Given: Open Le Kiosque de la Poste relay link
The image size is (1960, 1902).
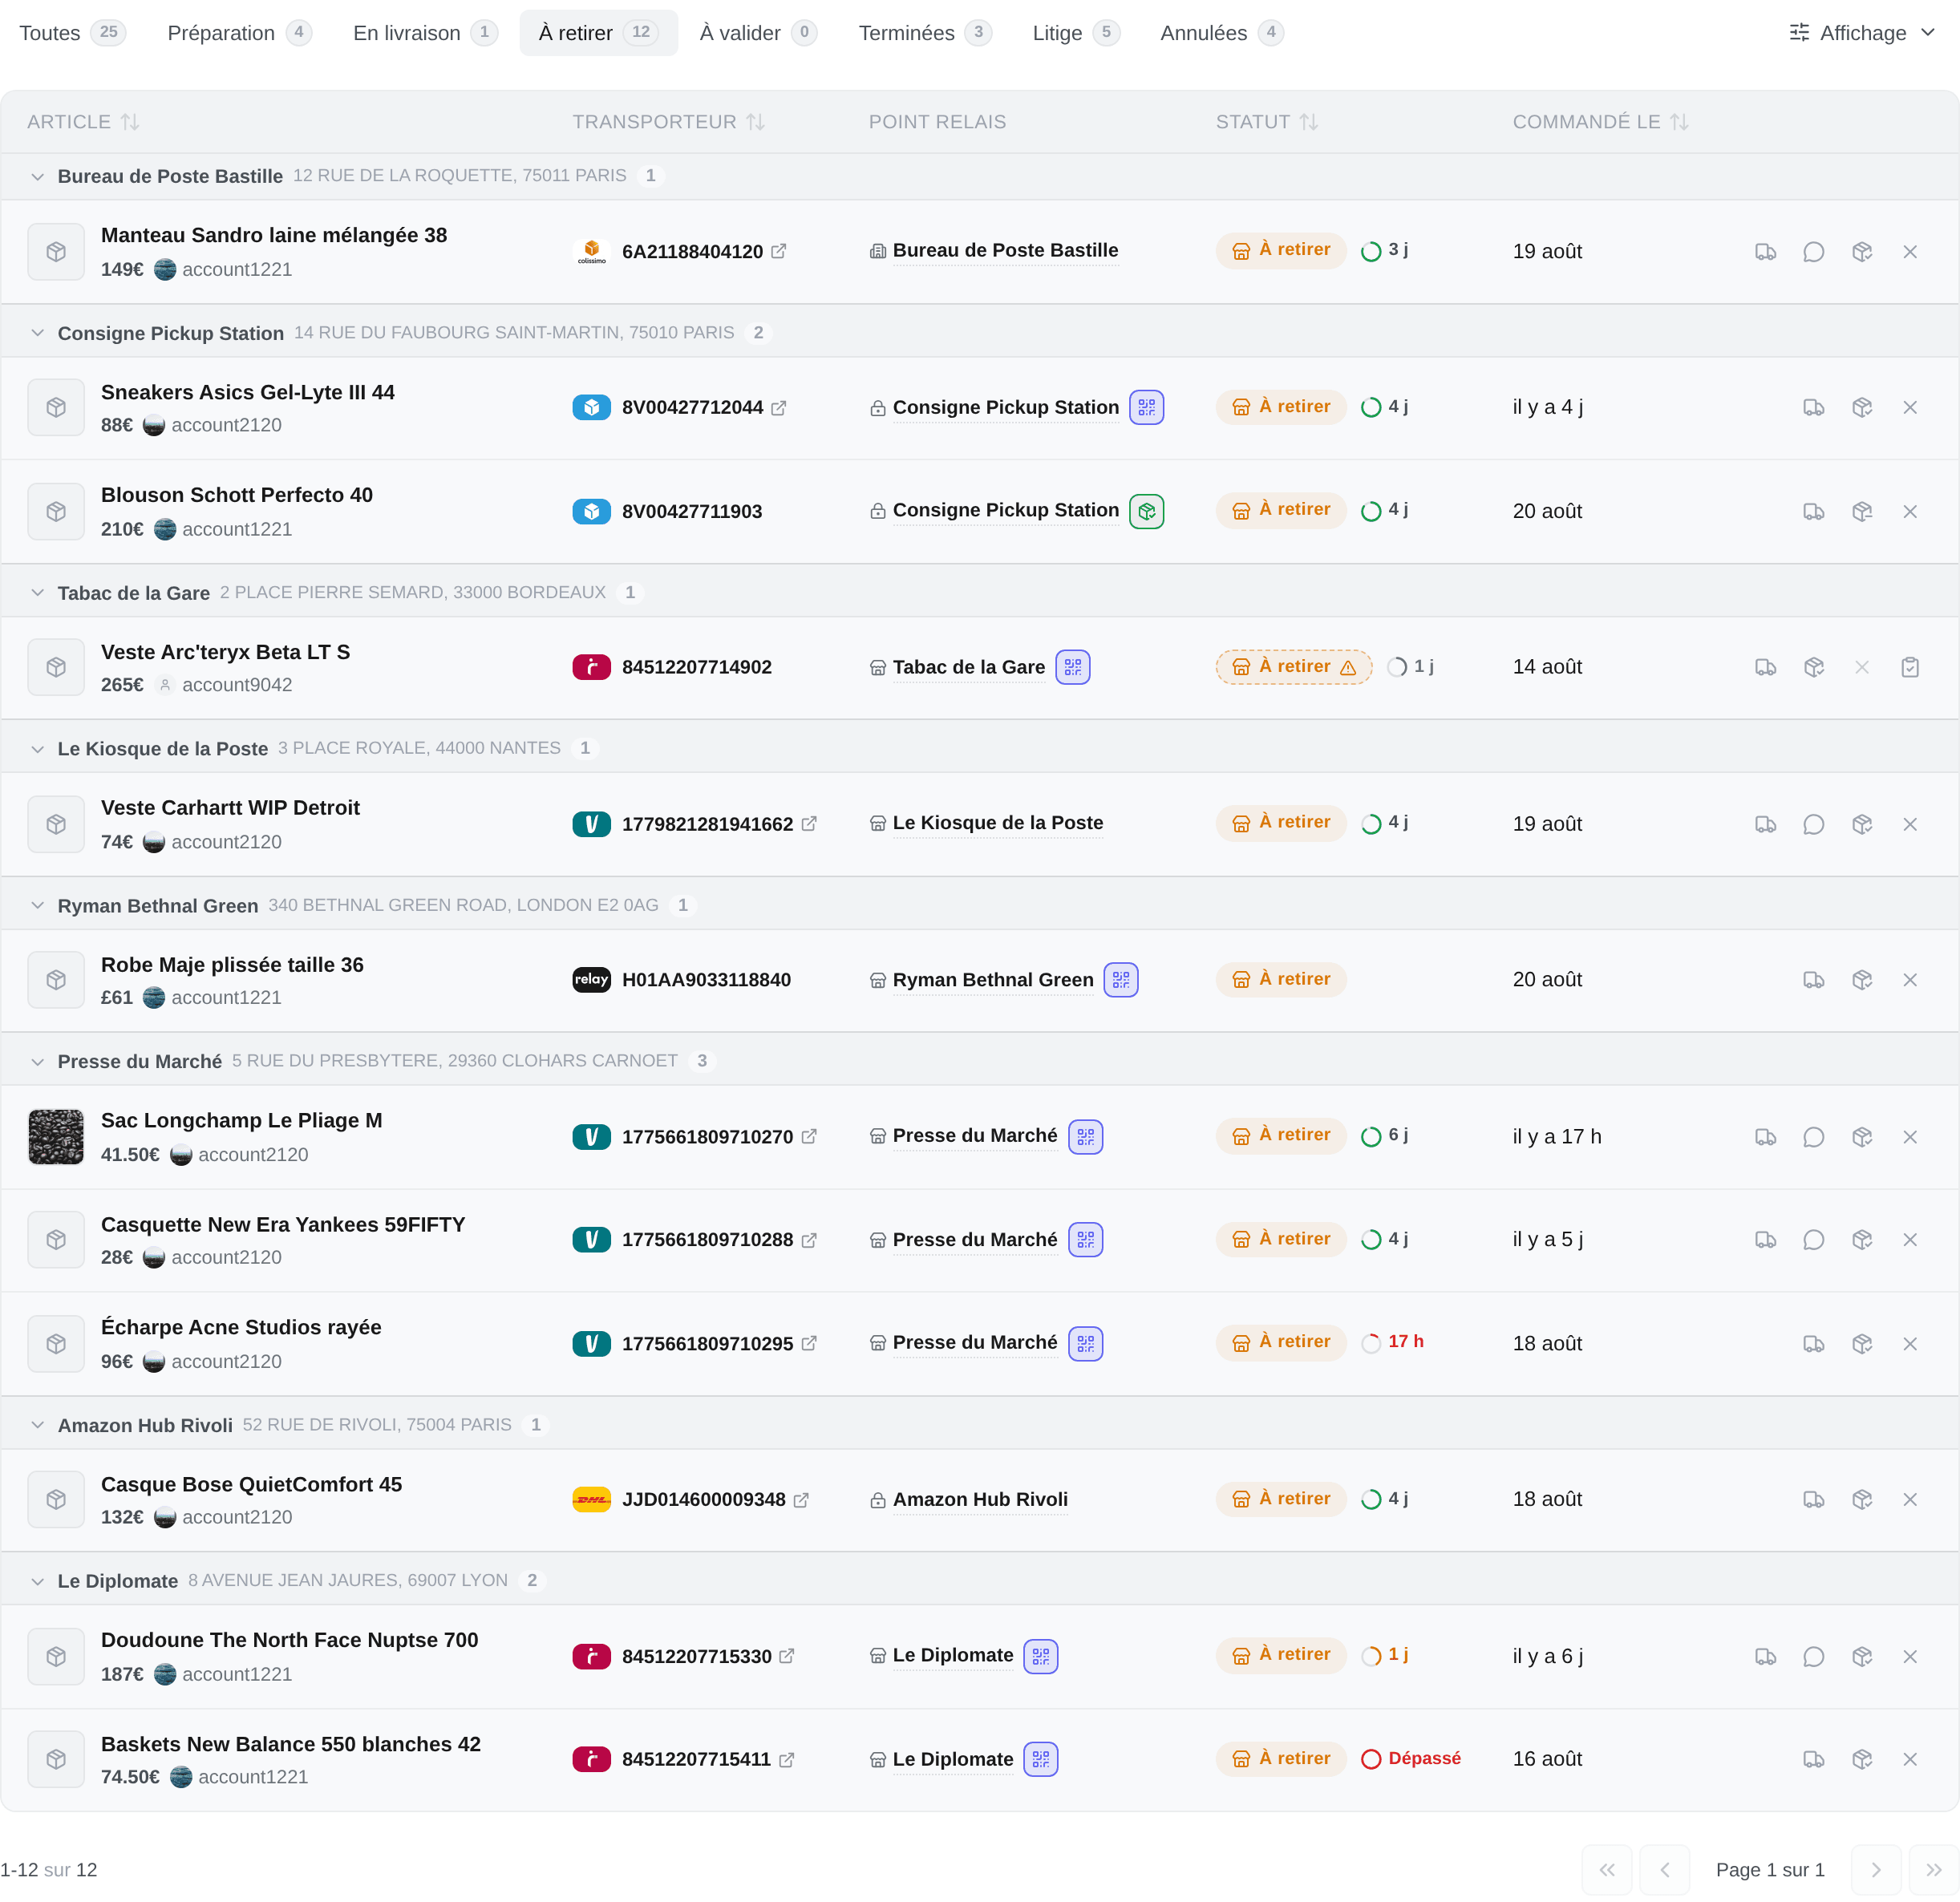Looking at the screenshot, I should (x=998, y=823).
